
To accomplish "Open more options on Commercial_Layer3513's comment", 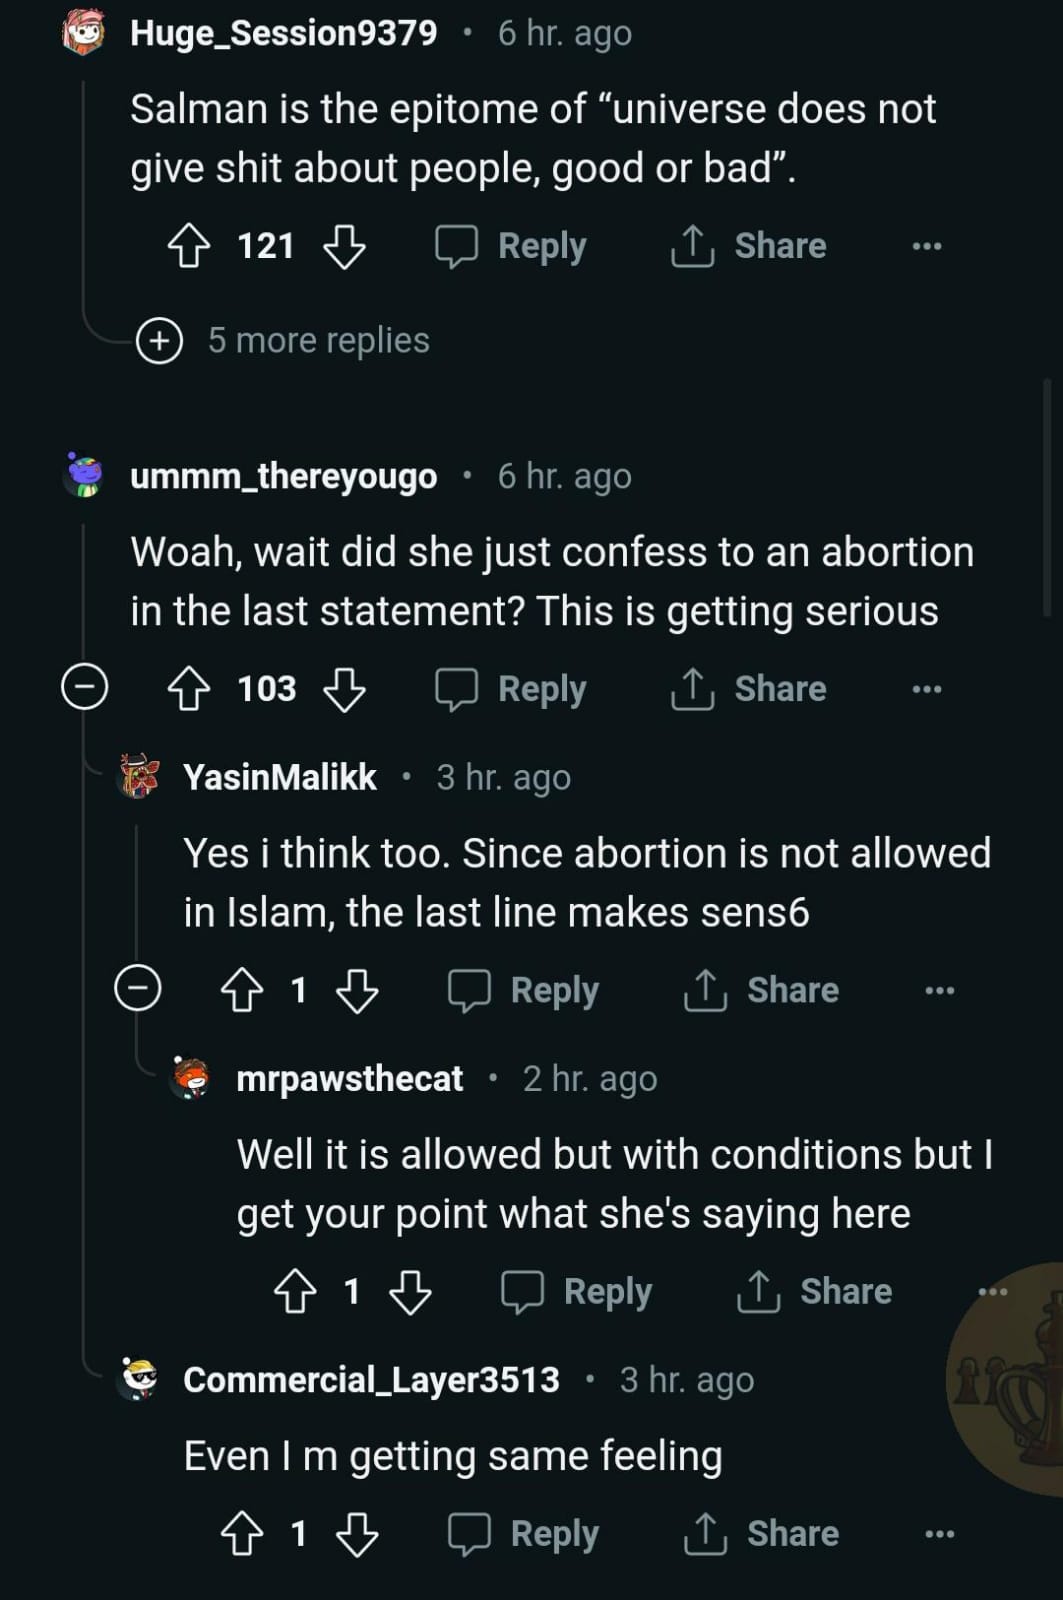I will point(939,1534).
